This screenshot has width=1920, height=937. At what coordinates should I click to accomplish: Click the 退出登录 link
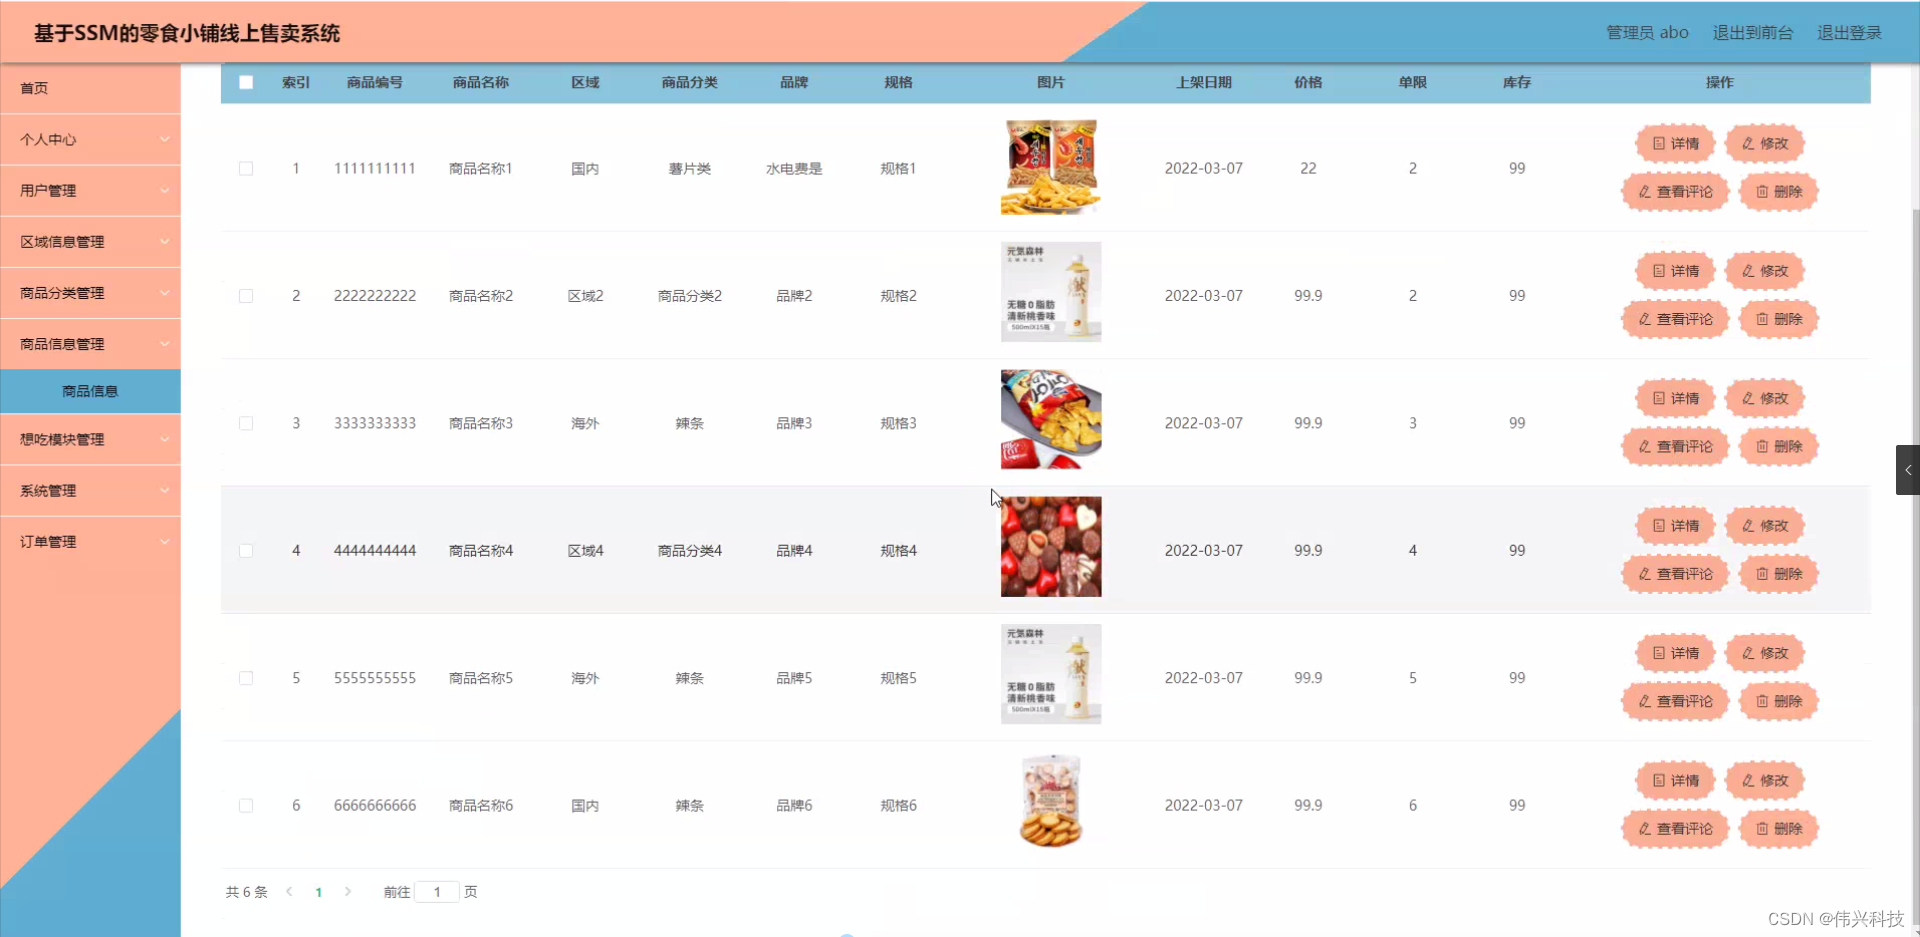tap(1849, 32)
